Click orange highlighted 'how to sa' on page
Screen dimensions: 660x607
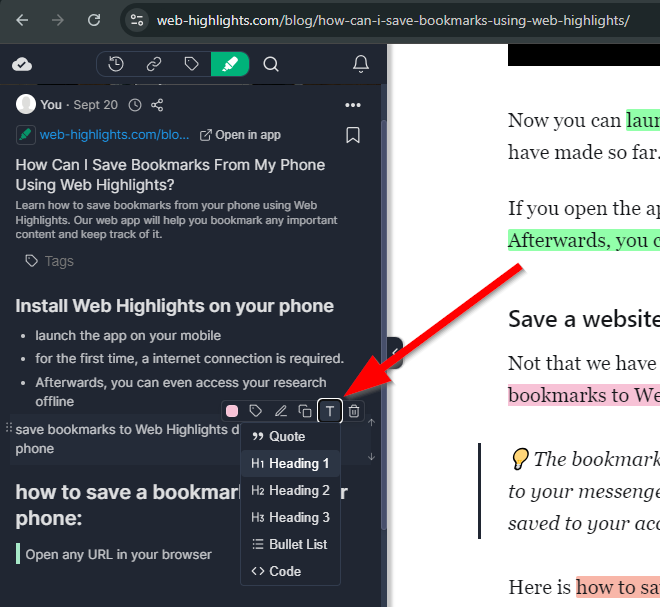[618, 587]
